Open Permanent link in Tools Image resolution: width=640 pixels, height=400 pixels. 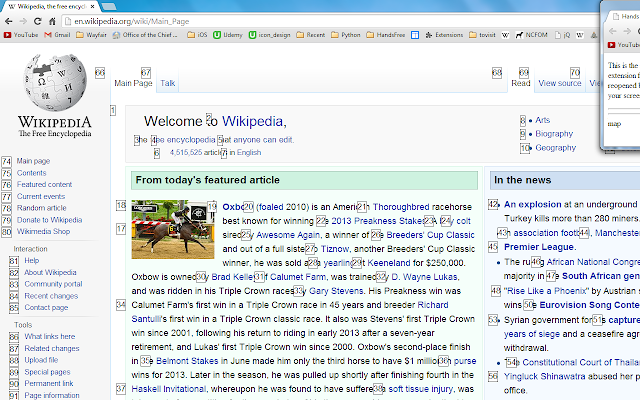click(49, 384)
